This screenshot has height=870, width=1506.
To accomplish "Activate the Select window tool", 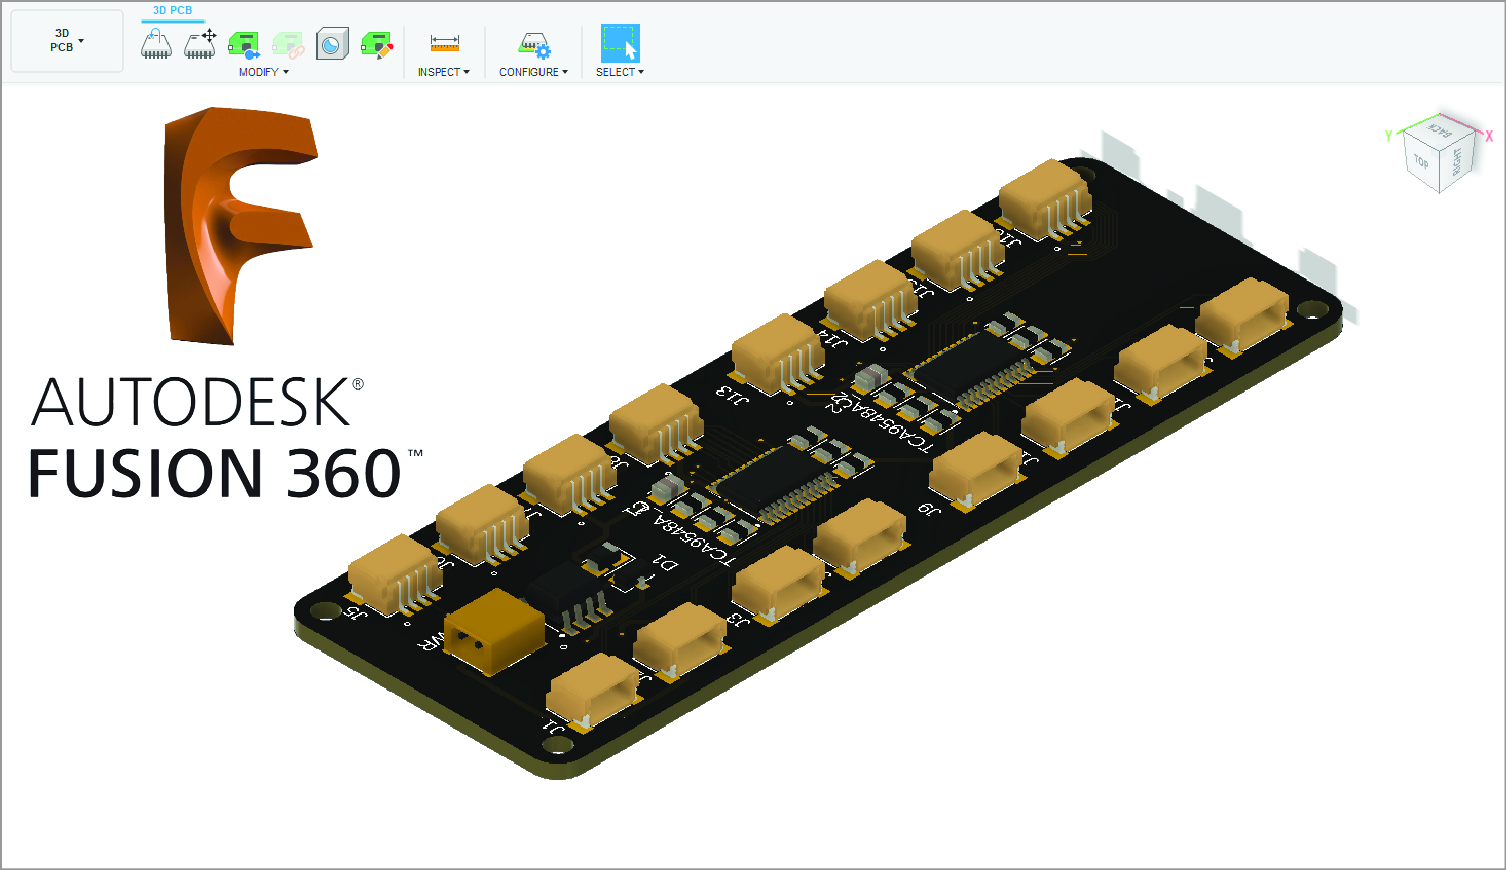I will pyautogui.click(x=620, y=43).
